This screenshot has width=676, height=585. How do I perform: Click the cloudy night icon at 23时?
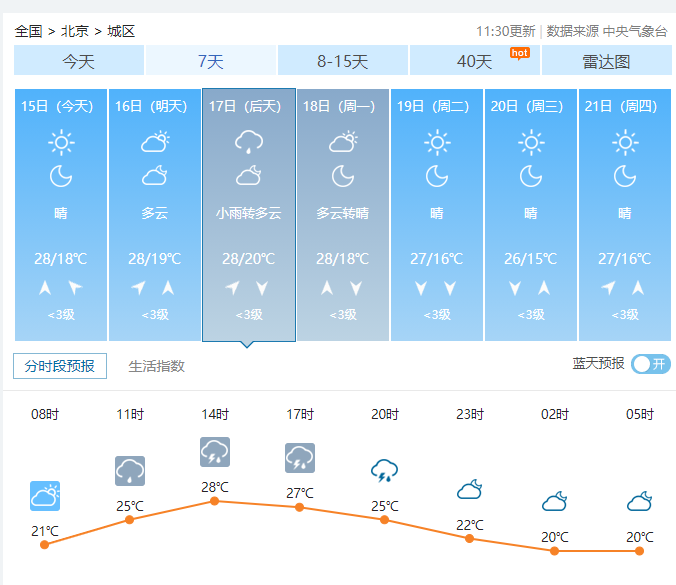[470, 490]
